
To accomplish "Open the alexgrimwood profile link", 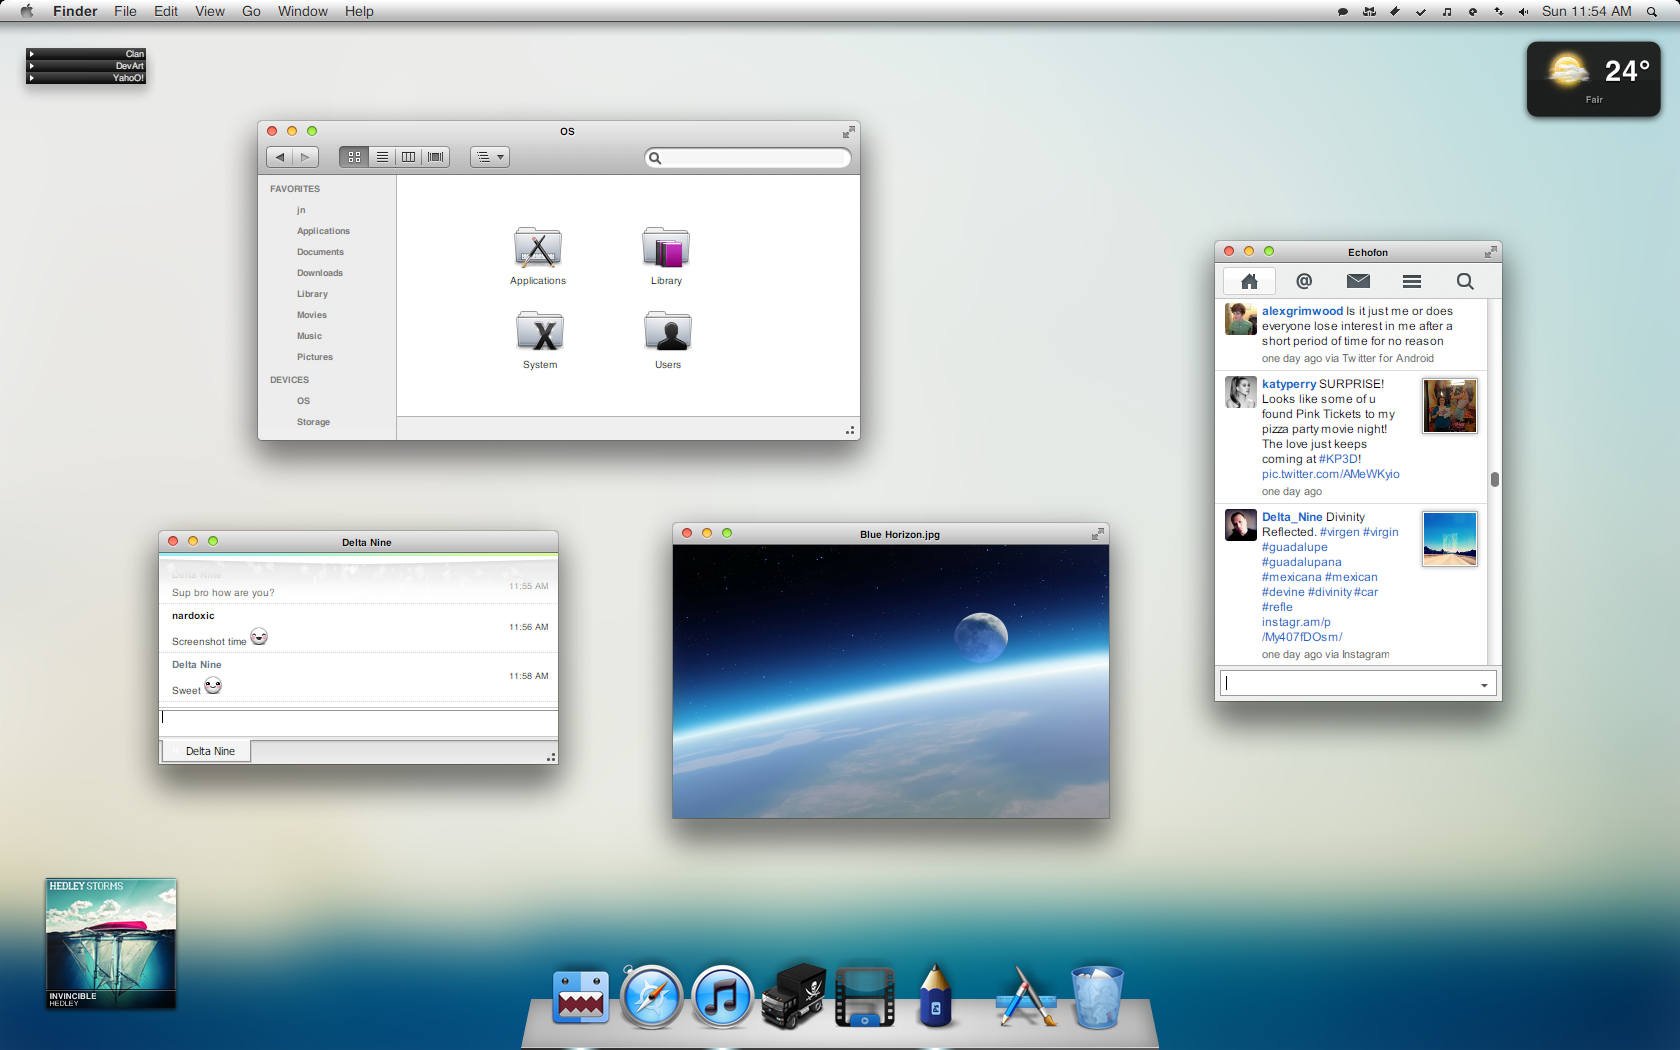I will (x=1302, y=311).
